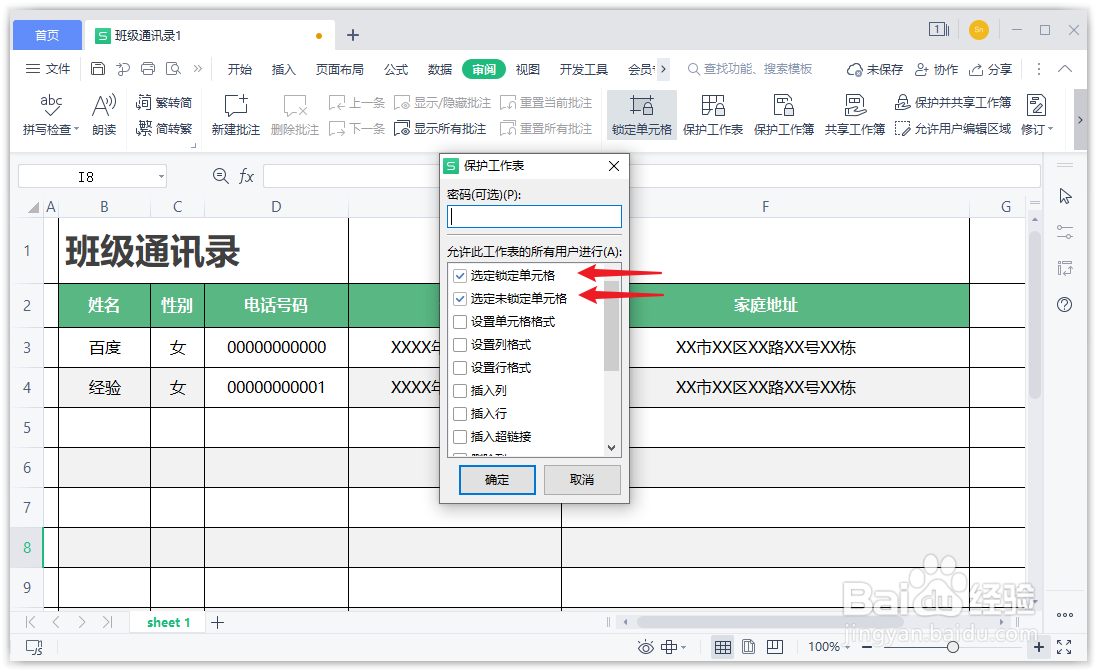
Task: Convert text with 简转繁
Action: [164, 129]
